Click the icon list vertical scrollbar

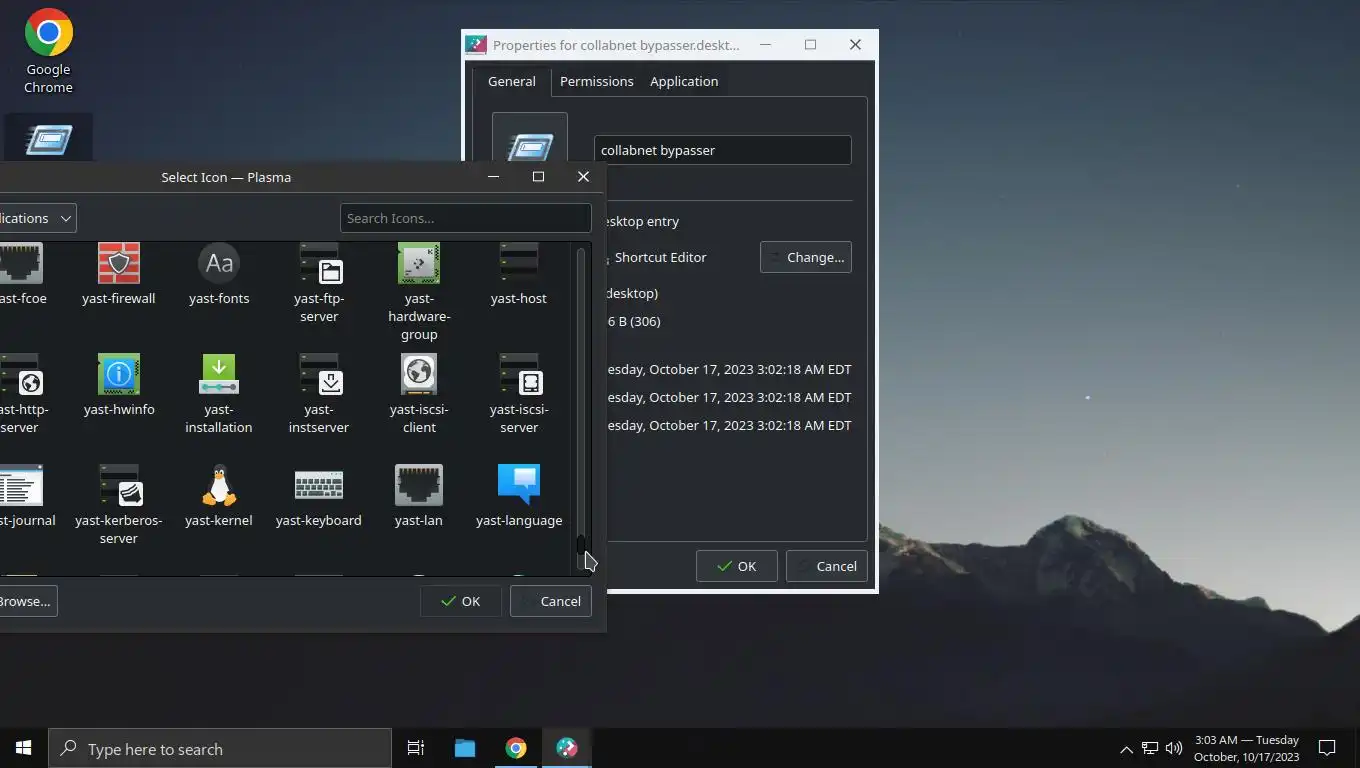coord(580,408)
